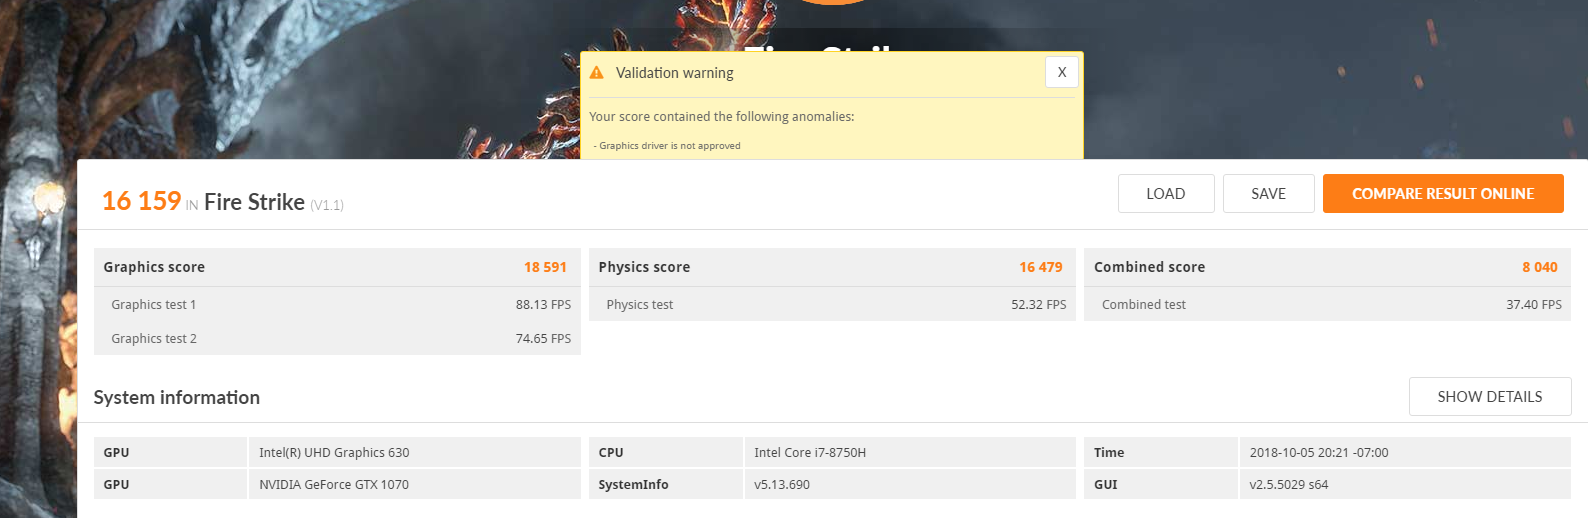Viewport: 1588px width, 518px height.
Task: Click the SAVE button
Action: (1268, 194)
